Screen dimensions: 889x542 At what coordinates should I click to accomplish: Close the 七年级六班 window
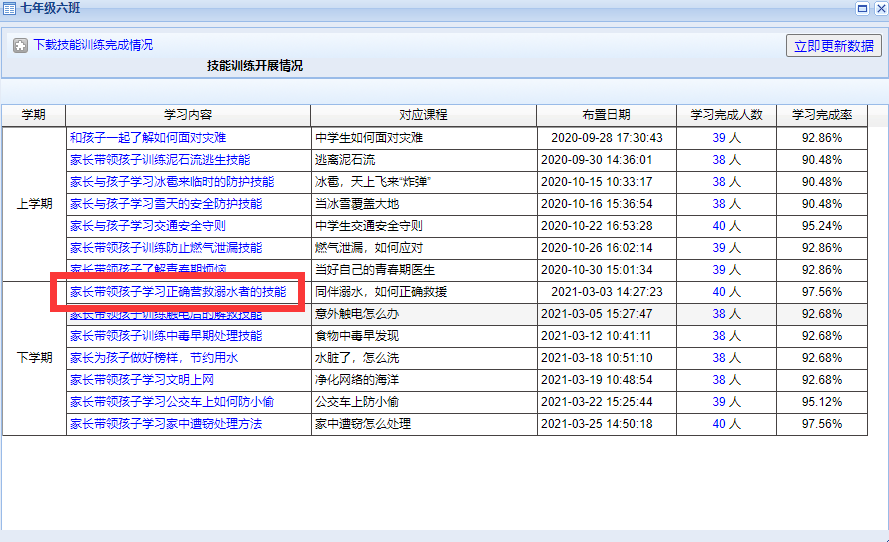(x=878, y=8)
